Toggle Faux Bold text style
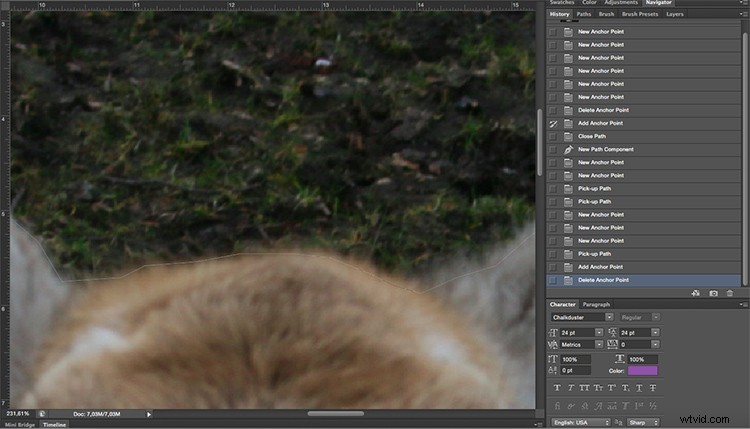 click(x=557, y=388)
